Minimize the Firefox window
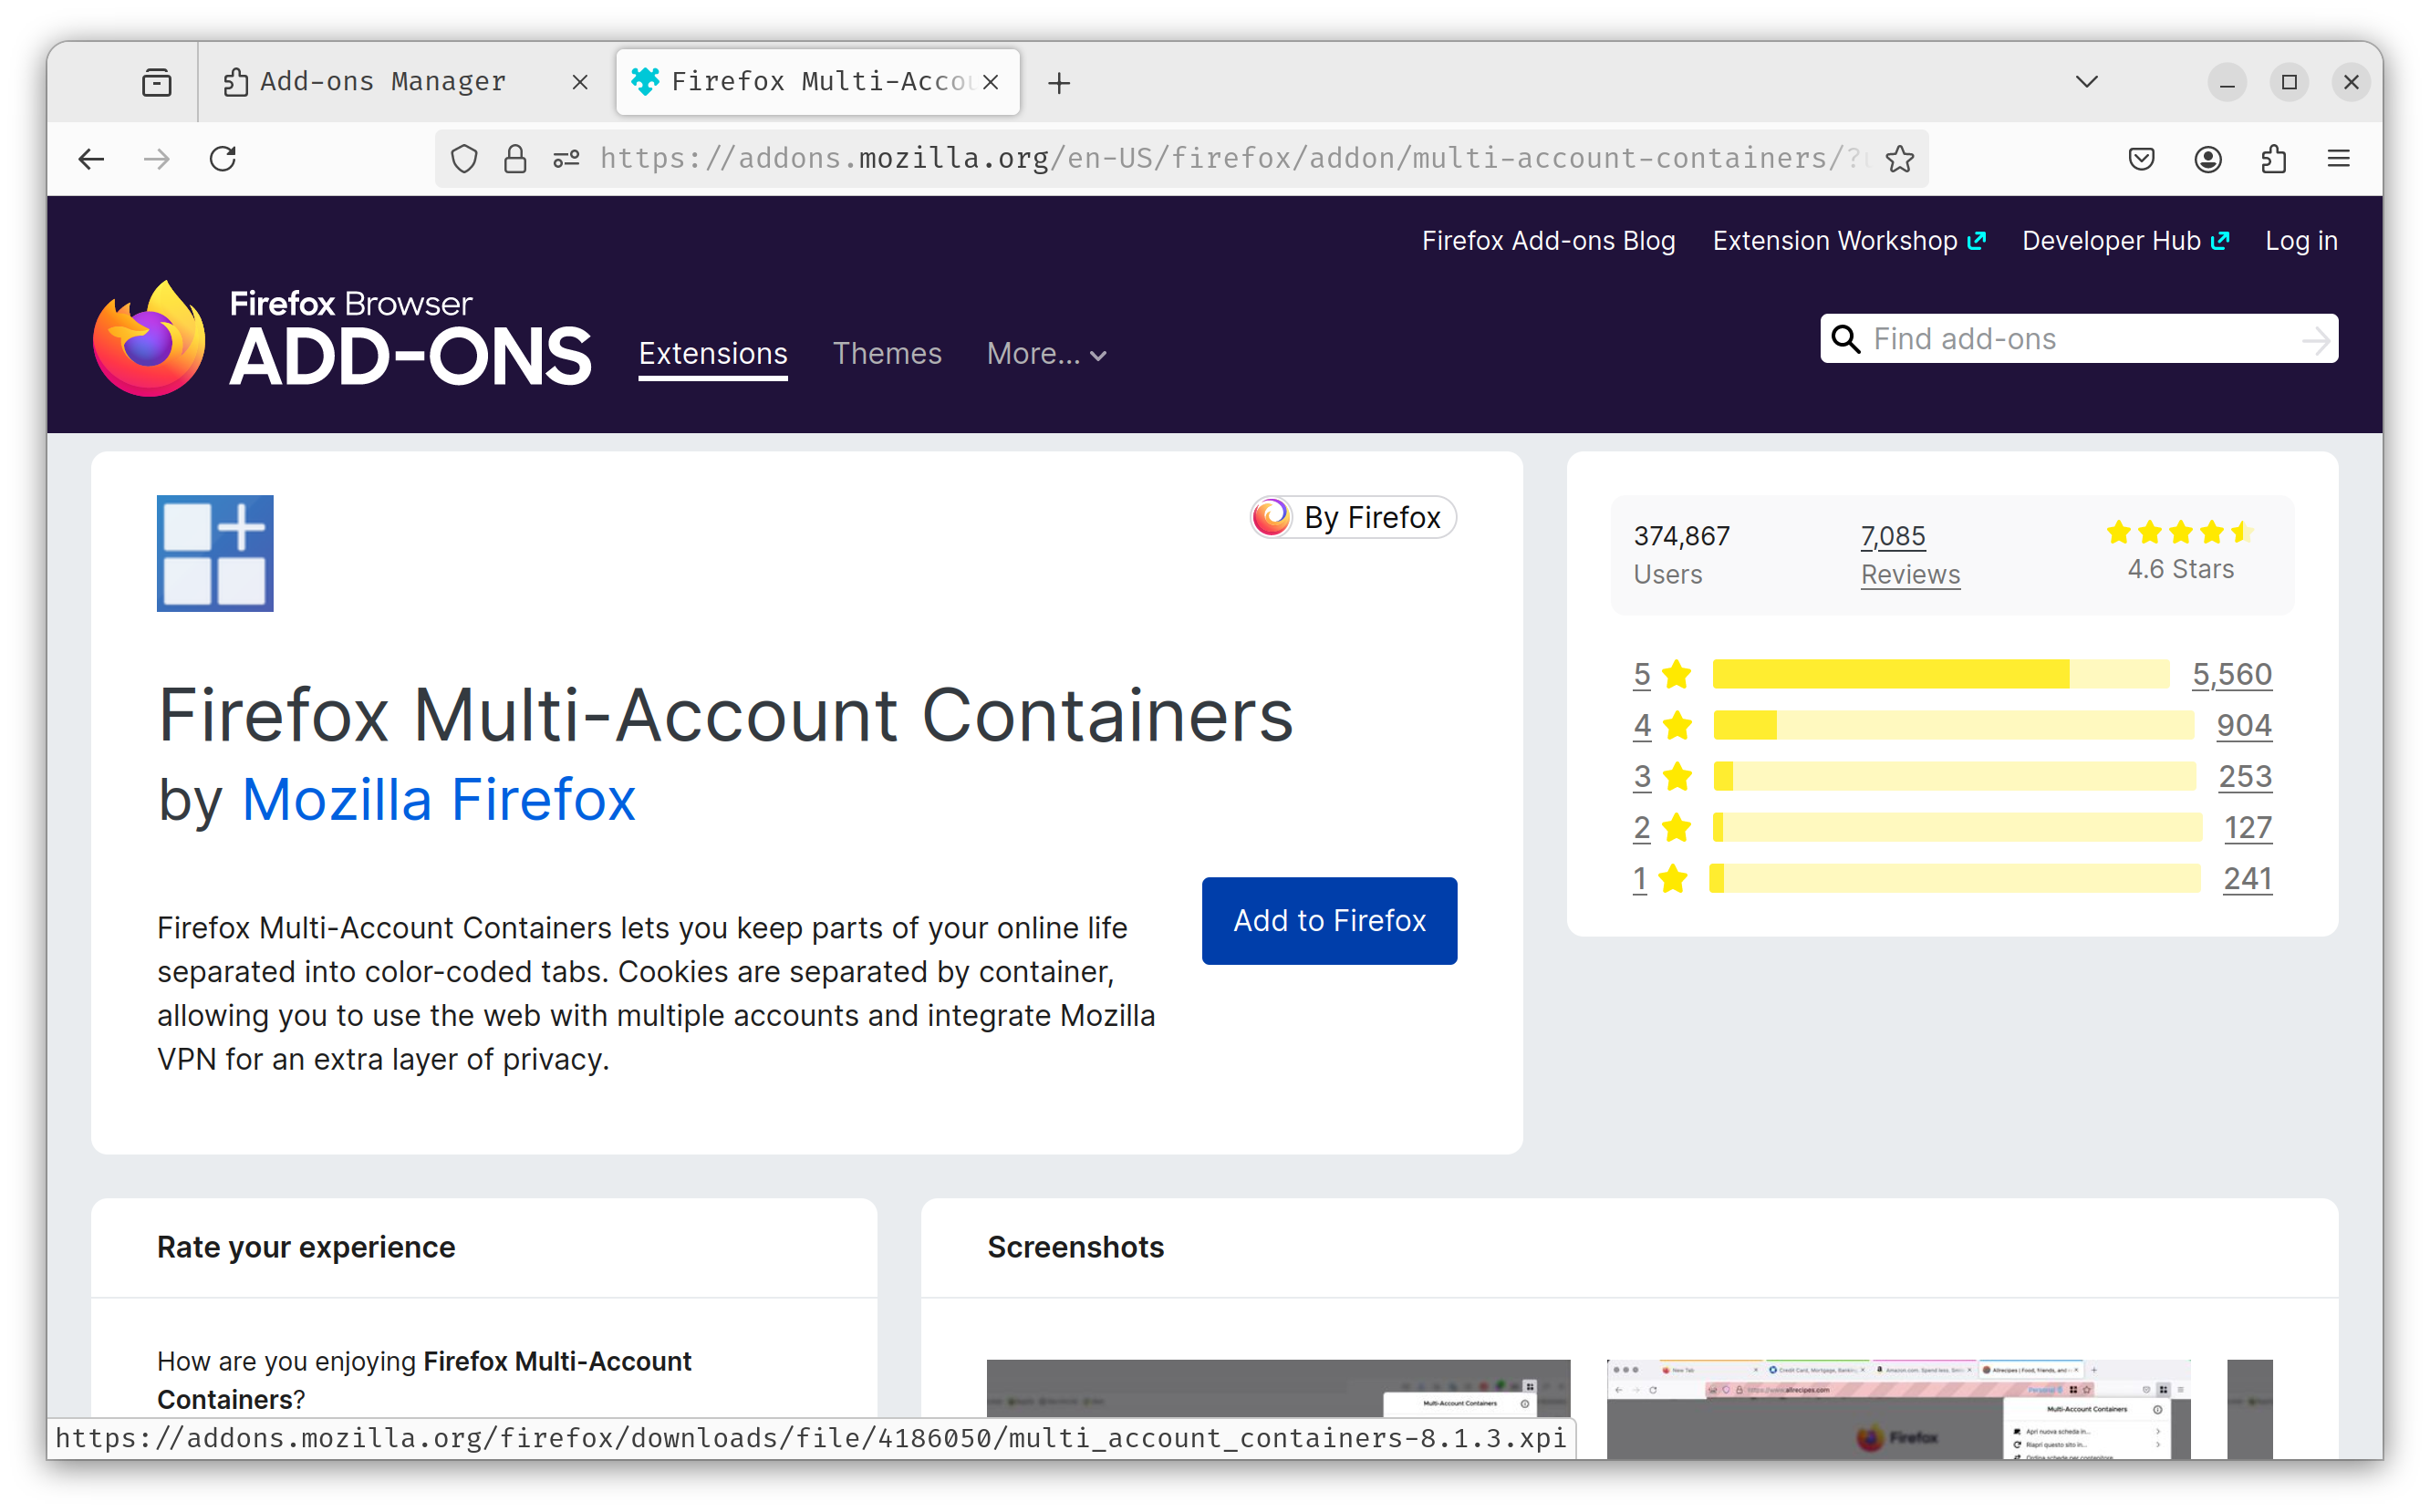2430x1512 pixels. tap(2227, 82)
